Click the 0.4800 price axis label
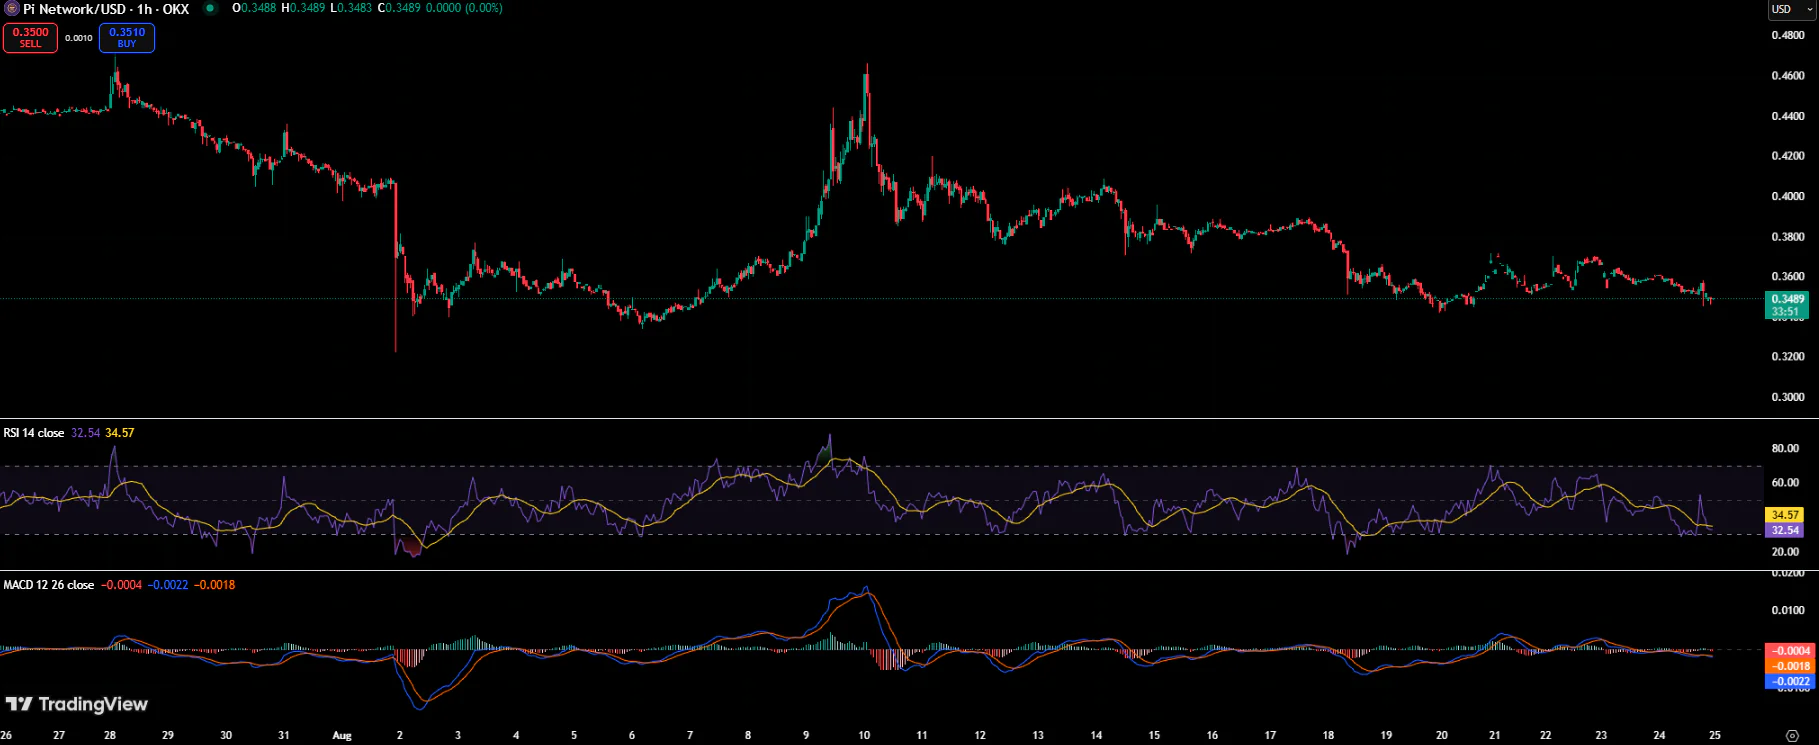 (x=1788, y=35)
